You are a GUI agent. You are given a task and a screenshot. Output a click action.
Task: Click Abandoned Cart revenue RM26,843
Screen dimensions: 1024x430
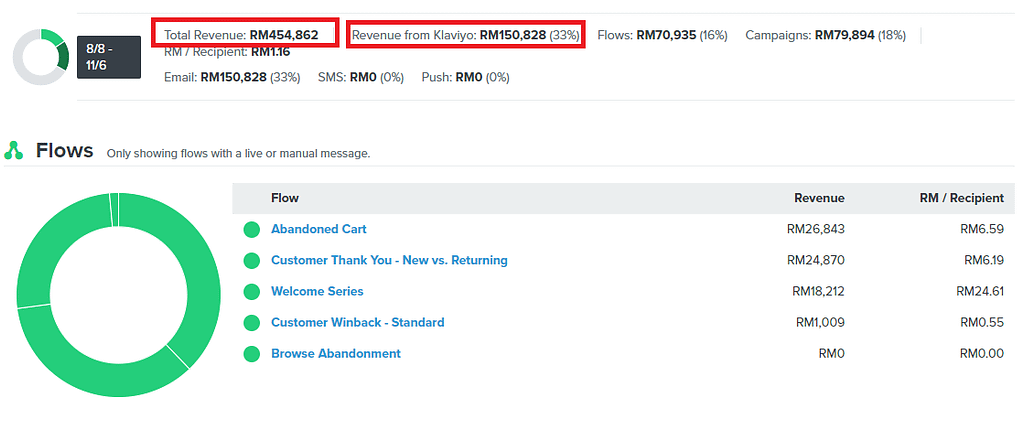point(816,229)
